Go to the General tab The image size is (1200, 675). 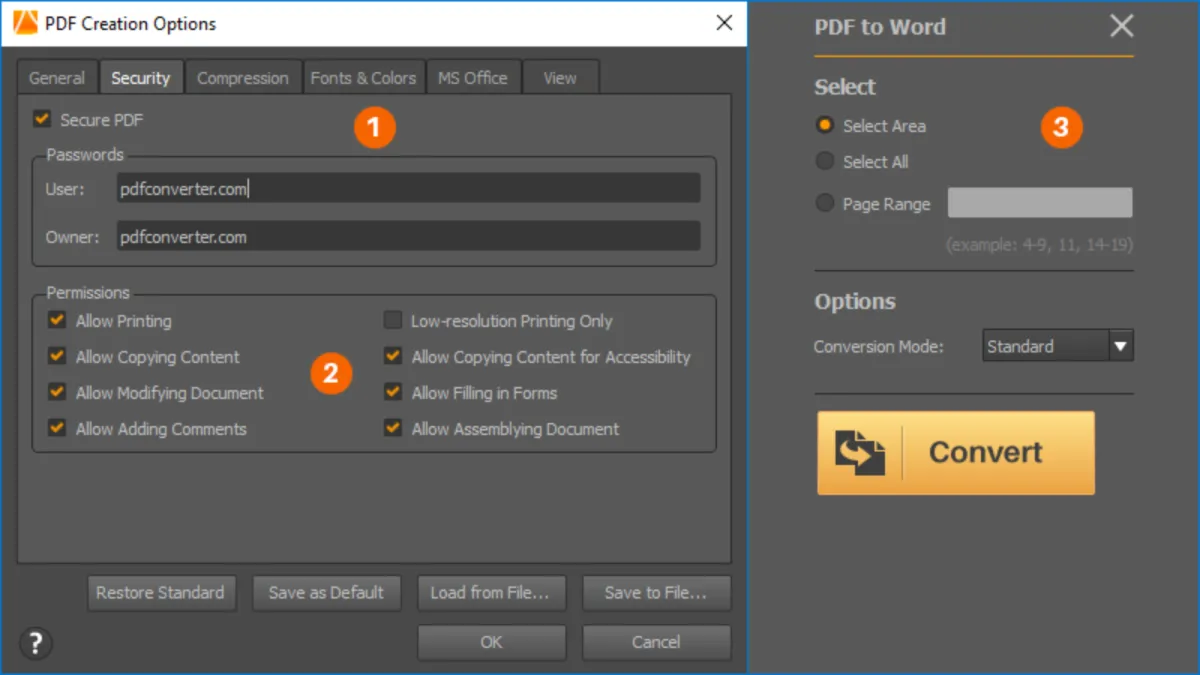click(x=57, y=78)
